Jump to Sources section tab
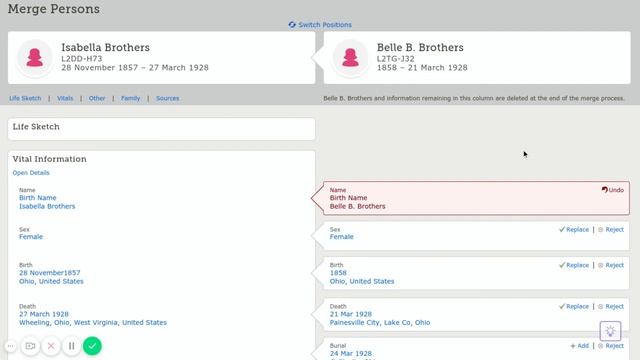Viewport: 640px width, 360px height. 167,98
